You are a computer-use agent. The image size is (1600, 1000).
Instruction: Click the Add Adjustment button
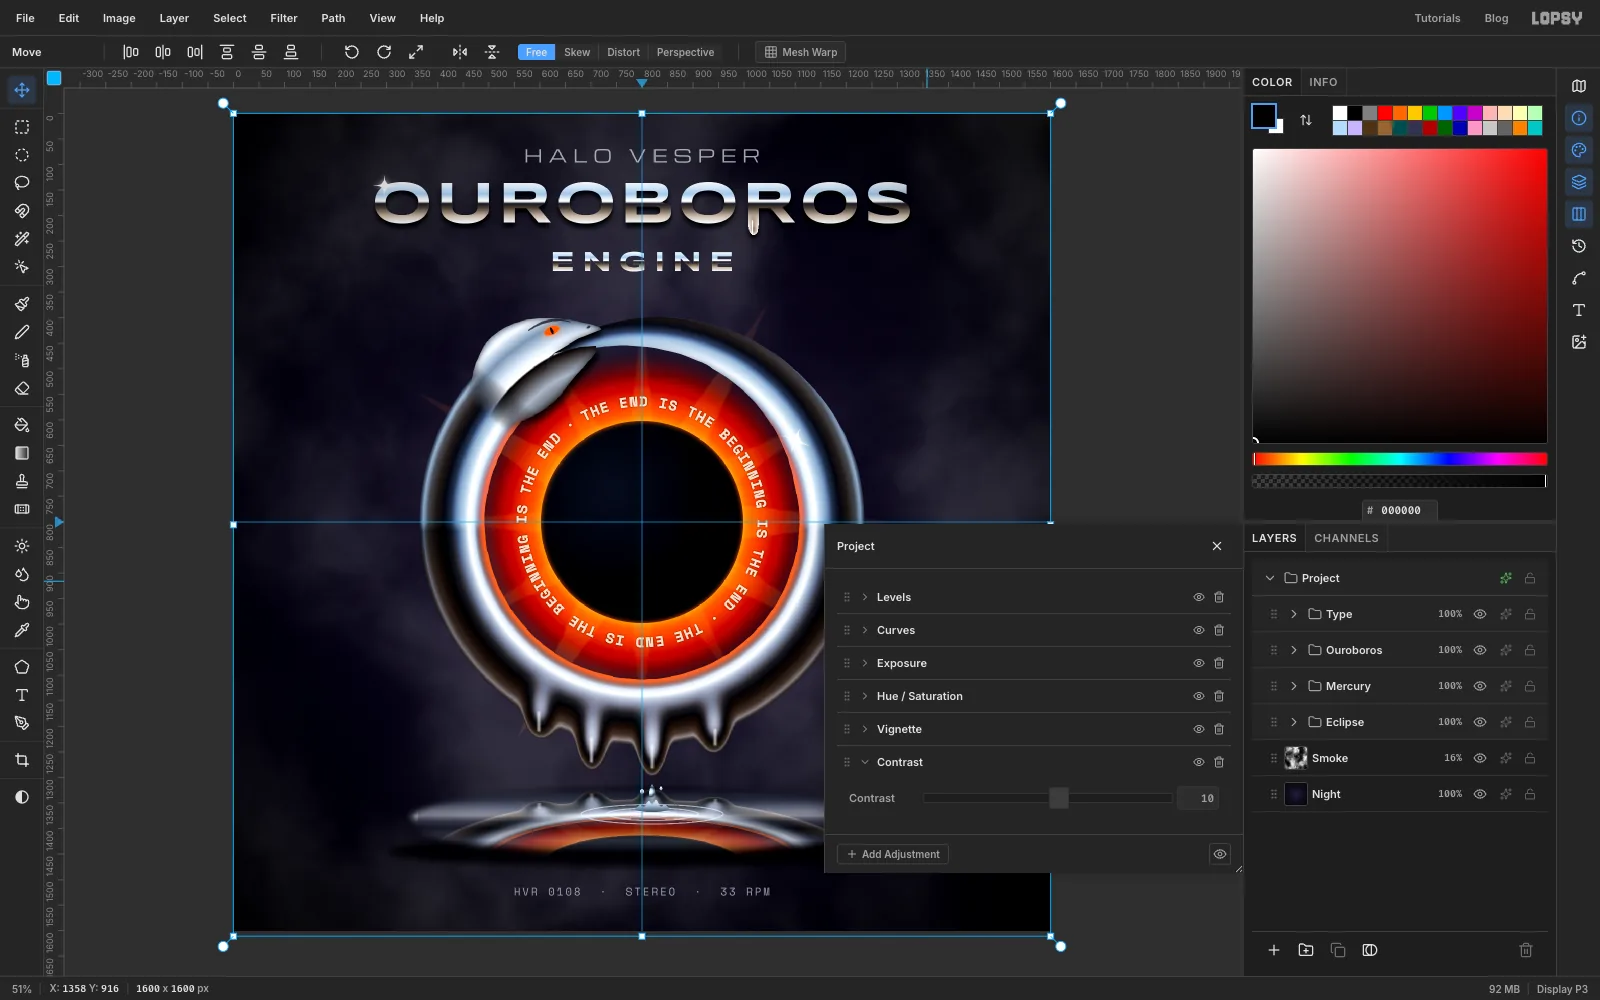(893, 854)
